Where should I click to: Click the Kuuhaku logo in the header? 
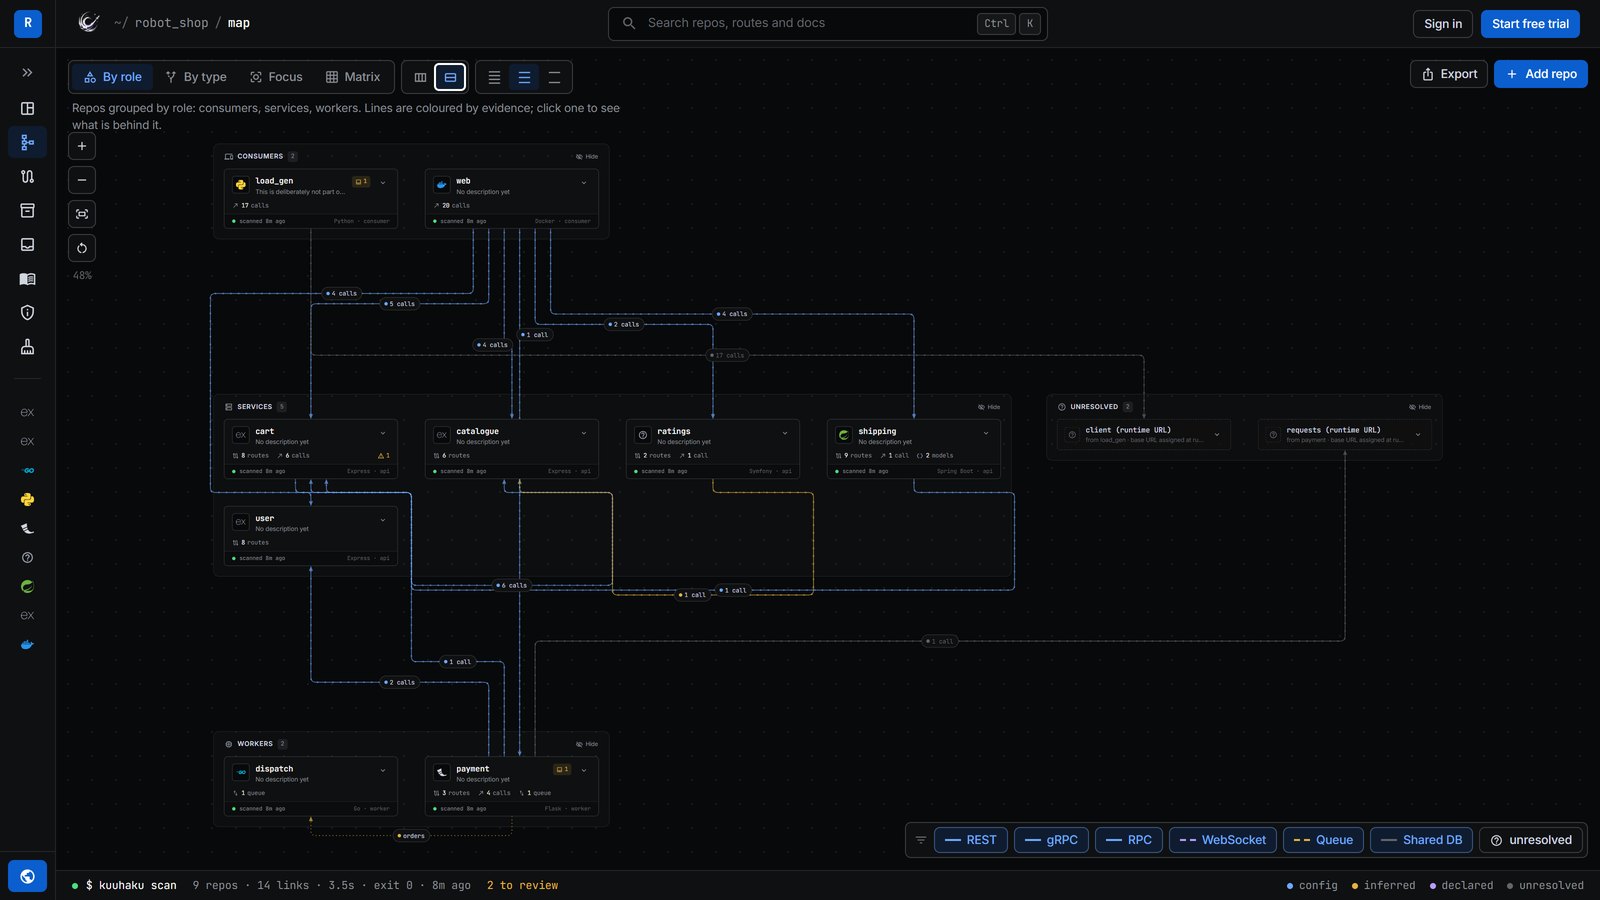(89, 23)
